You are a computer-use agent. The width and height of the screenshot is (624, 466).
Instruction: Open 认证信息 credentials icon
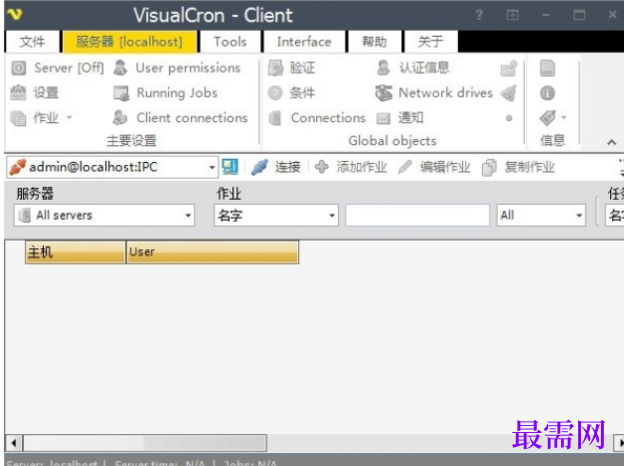(x=383, y=68)
